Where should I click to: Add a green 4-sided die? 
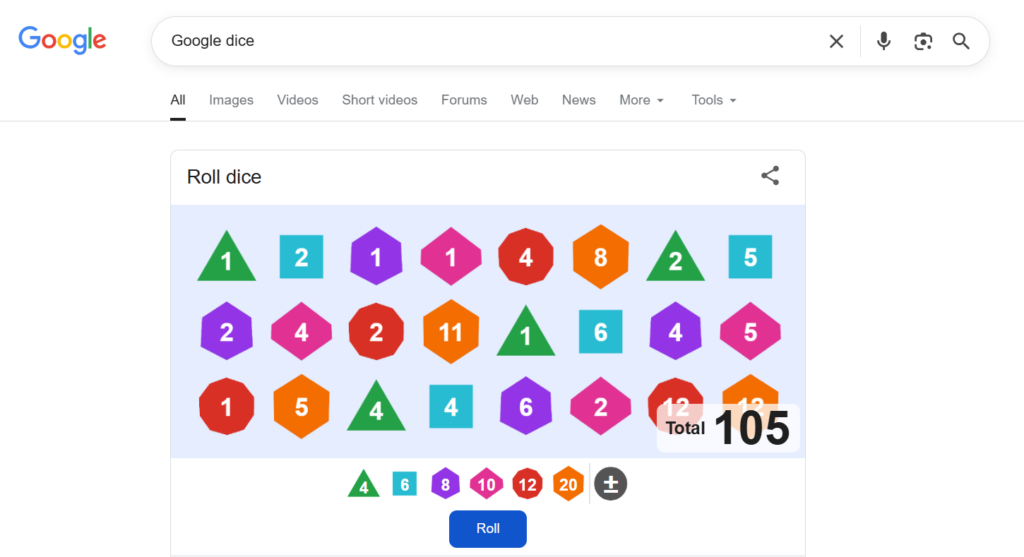[363, 485]
